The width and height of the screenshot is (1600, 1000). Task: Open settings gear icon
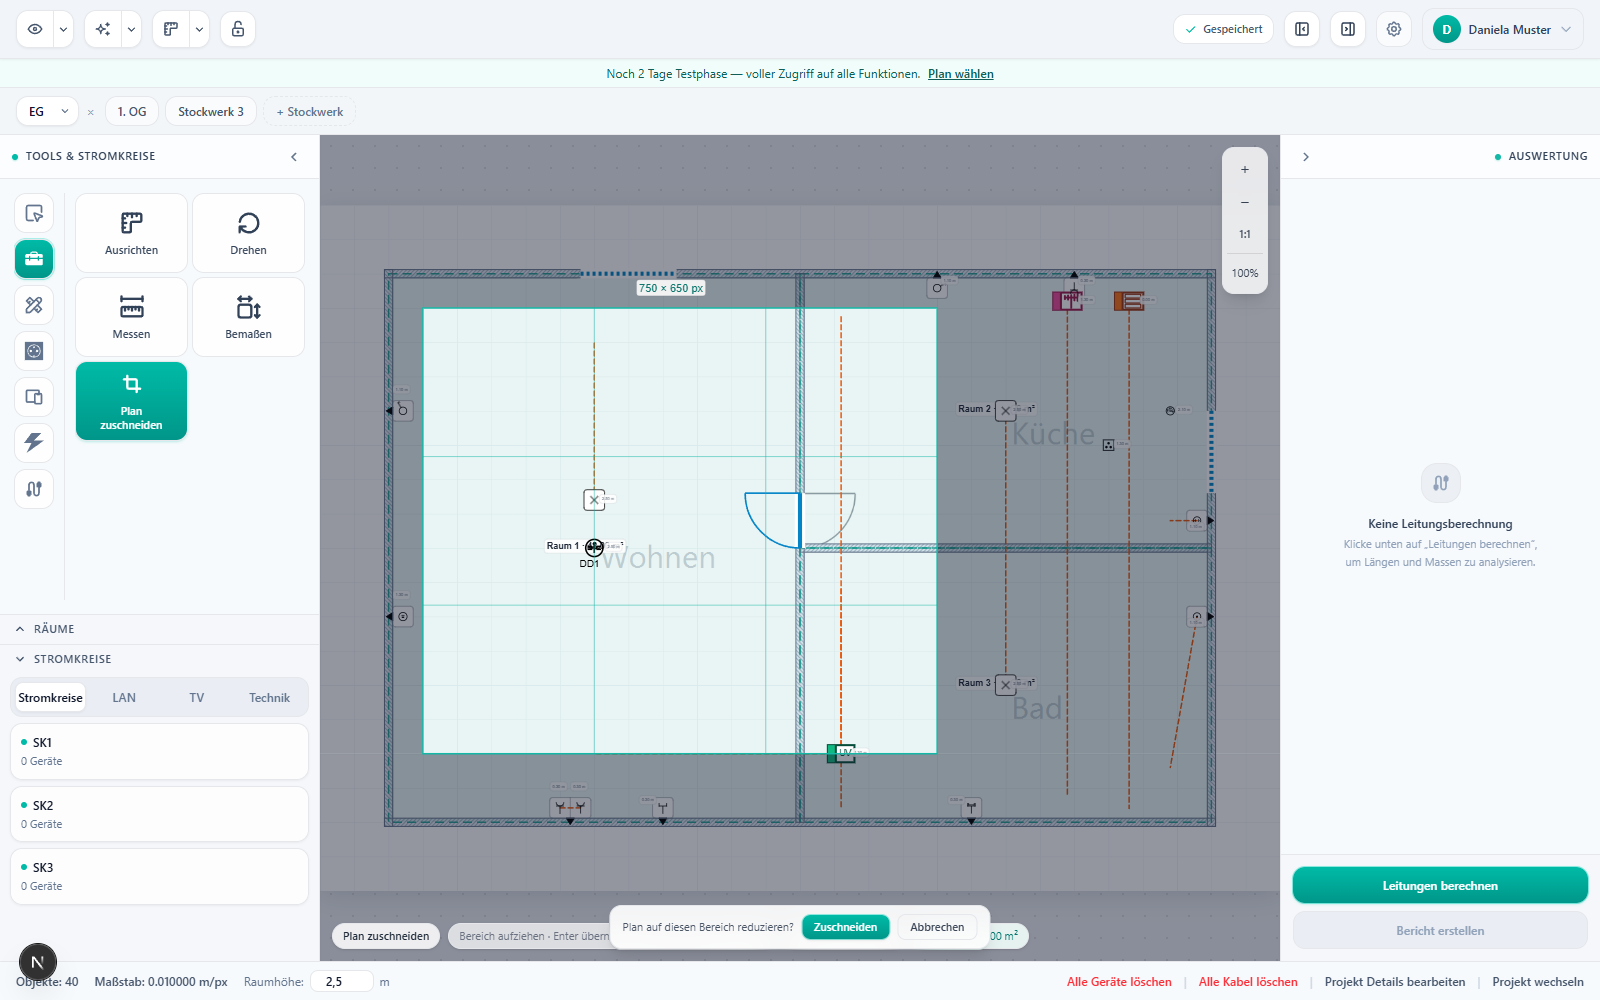[x=1394, y=29]
